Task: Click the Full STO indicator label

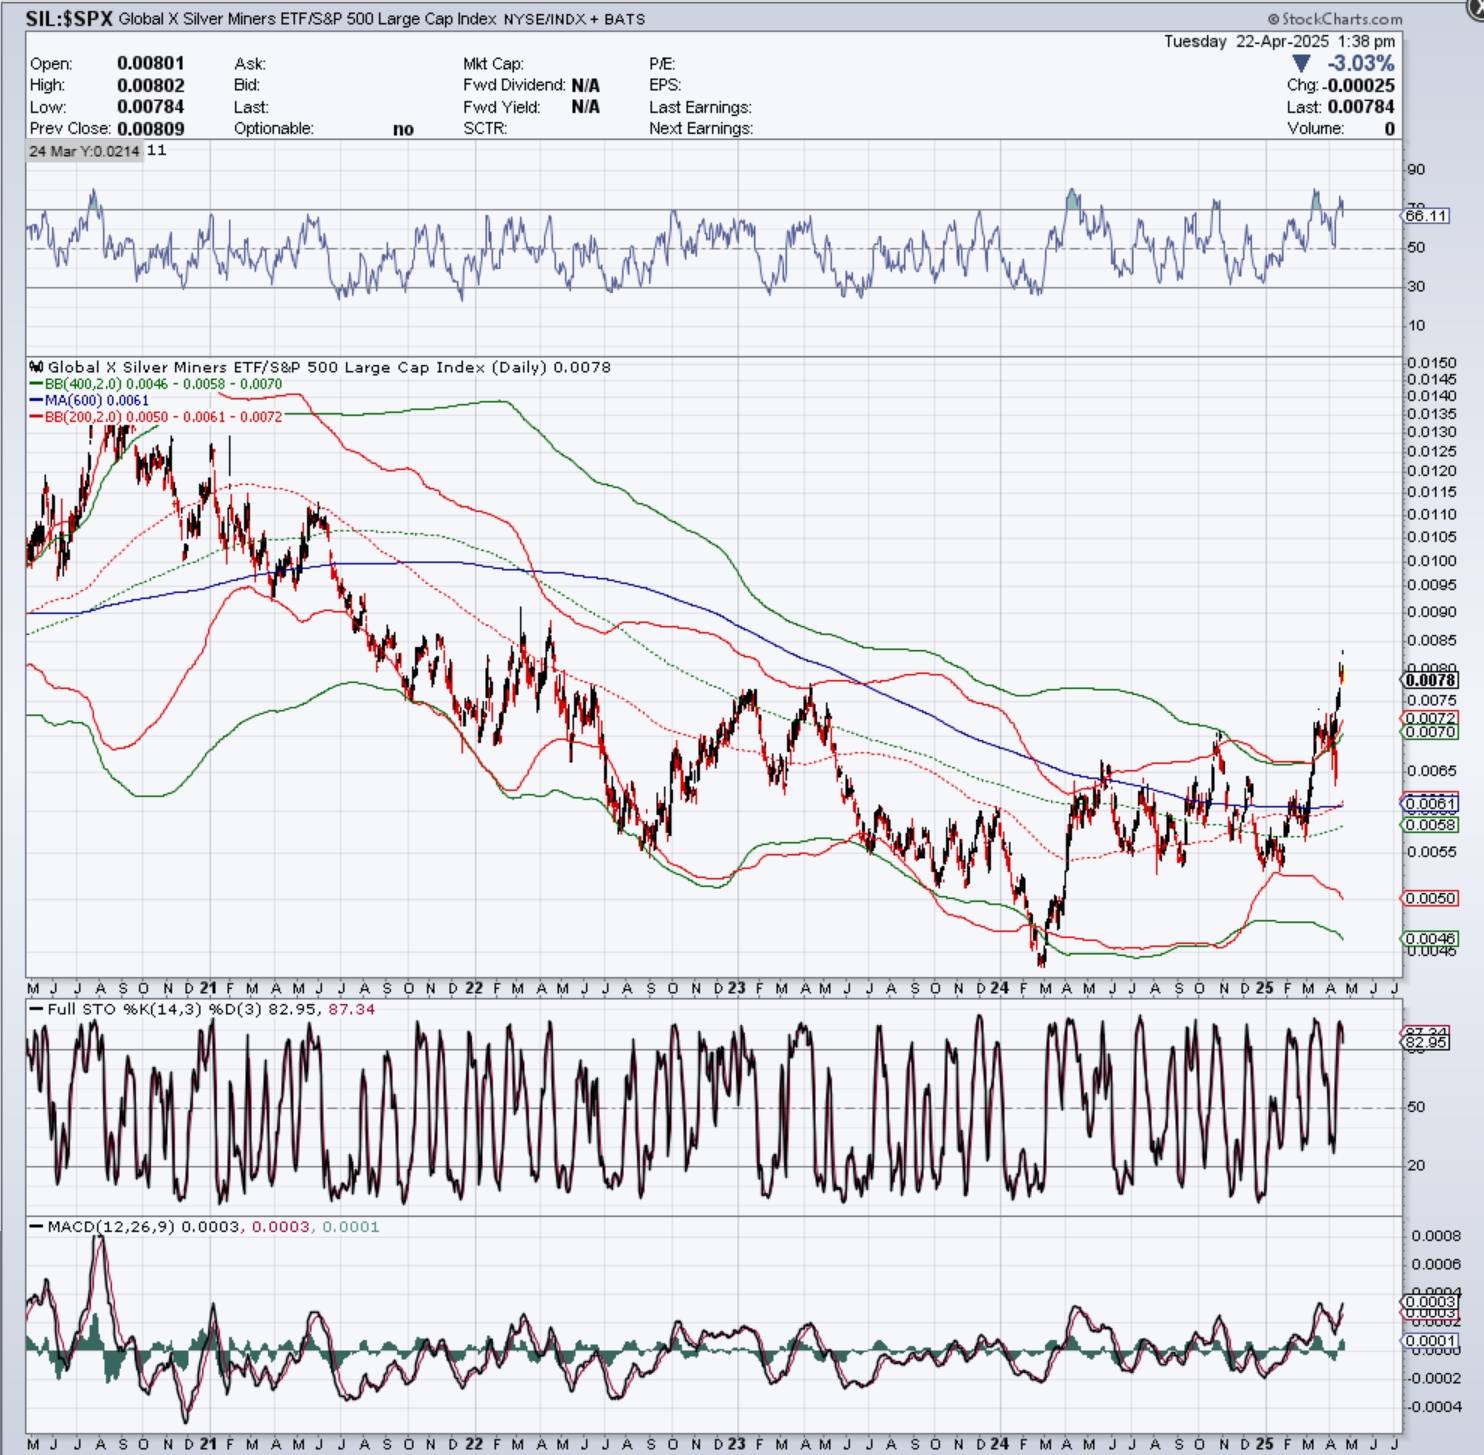Action: click(75, 1009)
